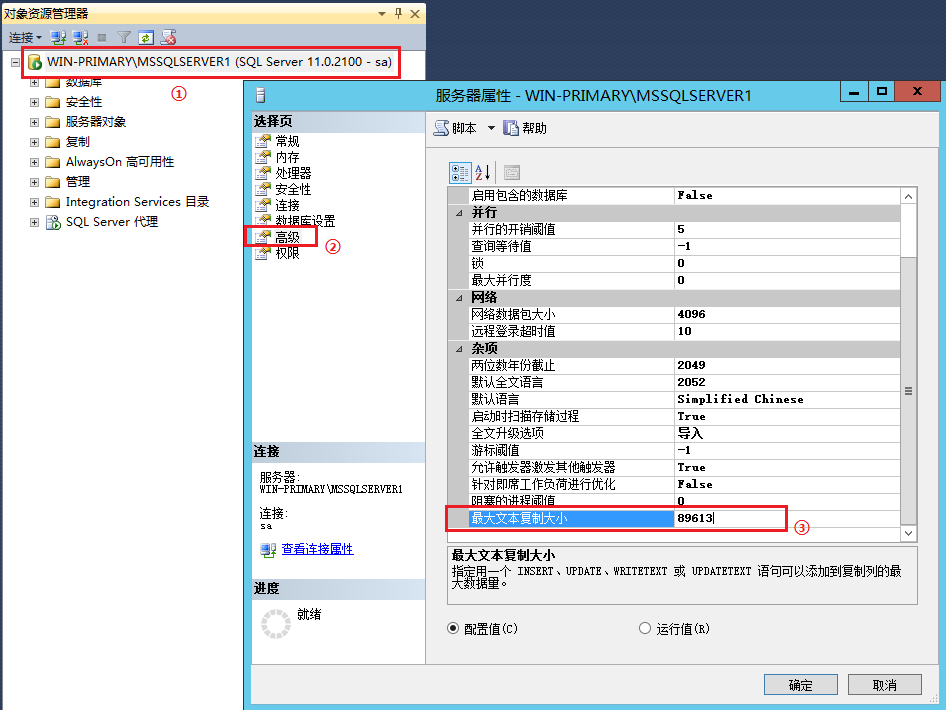The image size is (946, 710).
Task: Select the Filter icon in Object Explorer
Action: click(124, 35)
